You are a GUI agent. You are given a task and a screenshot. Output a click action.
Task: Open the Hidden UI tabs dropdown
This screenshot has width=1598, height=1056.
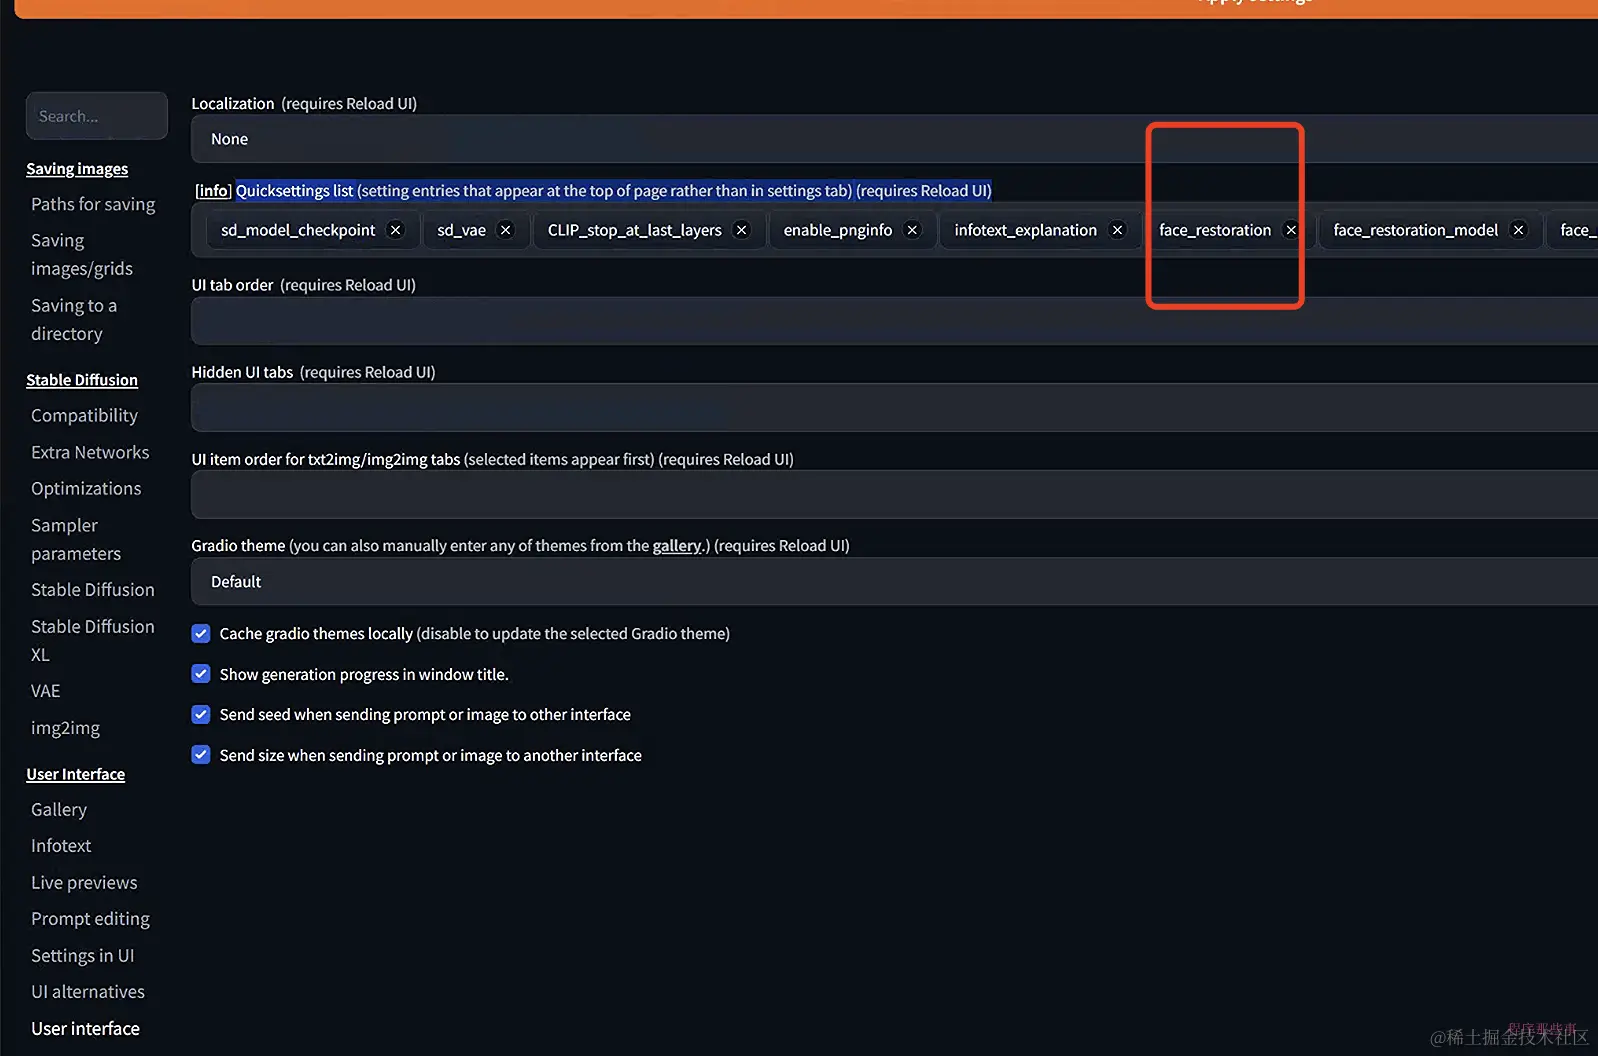point(894,407)
